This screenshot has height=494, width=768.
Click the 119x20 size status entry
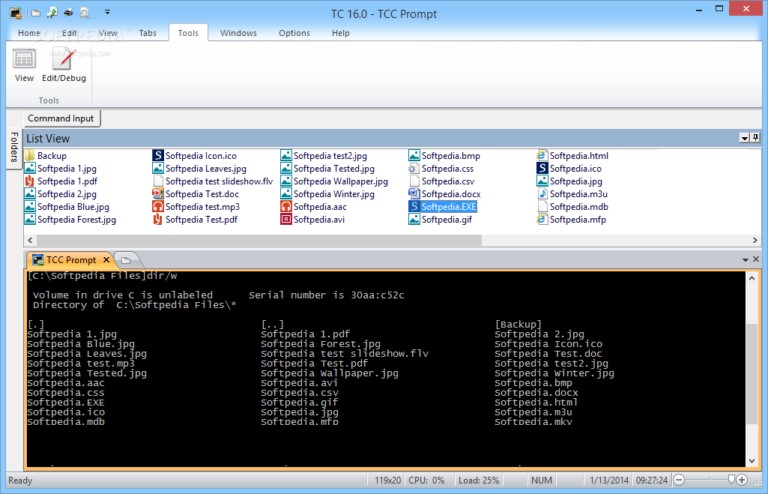(387, 480)
